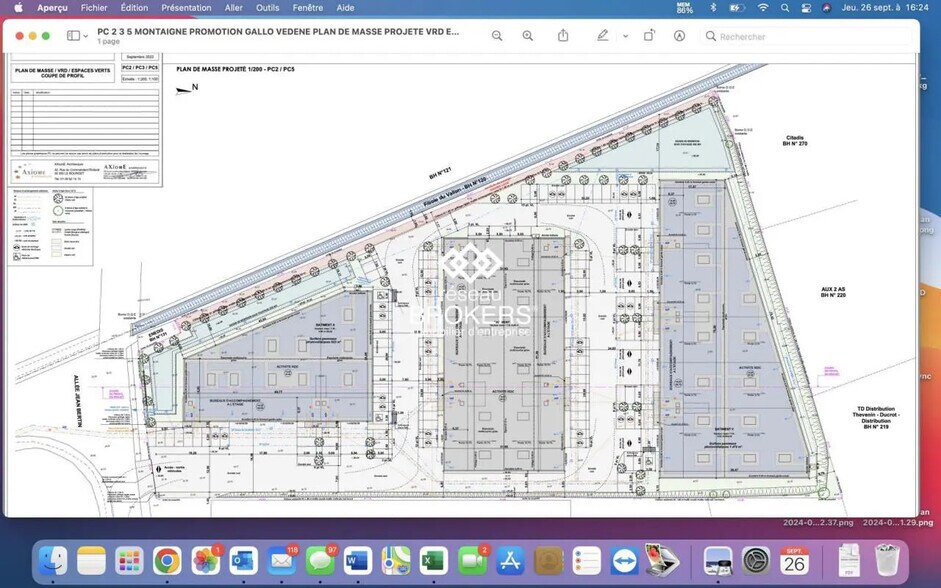Open the Présentation menu
The image size is (941, 588).
tap(186, 7)
